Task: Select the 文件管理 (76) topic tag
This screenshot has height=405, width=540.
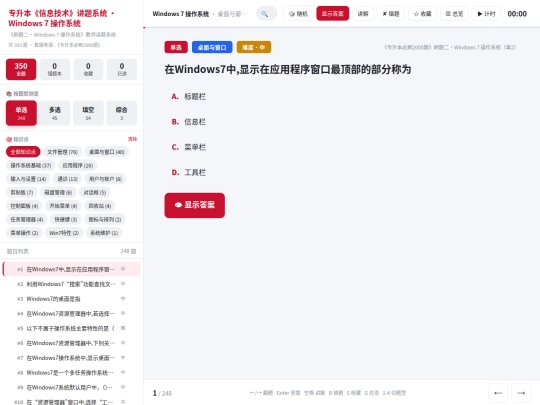Action: (62, 152)
